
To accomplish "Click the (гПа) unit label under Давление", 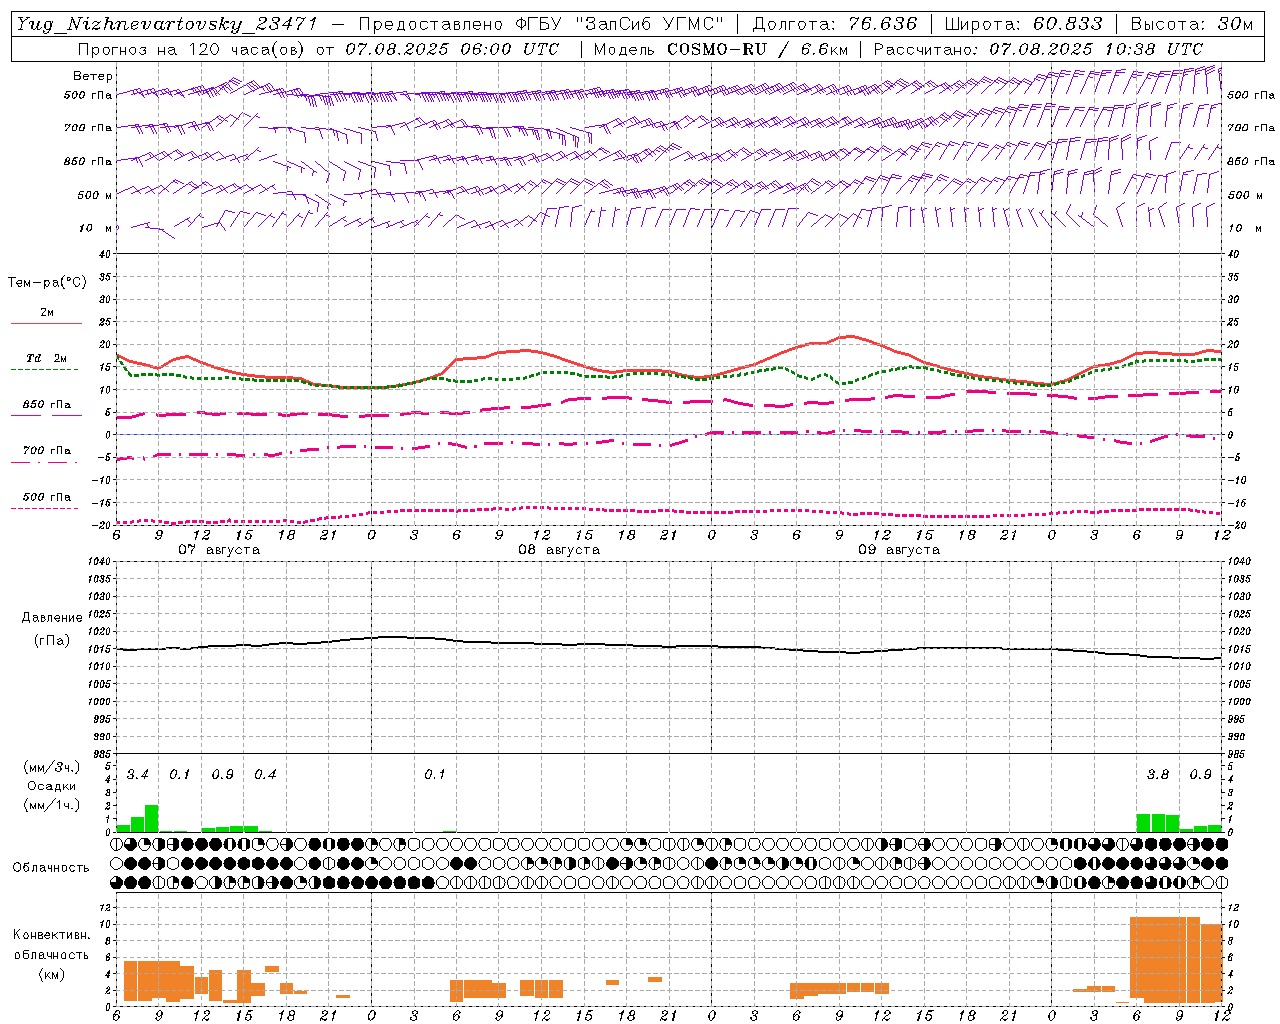I will point(51,640).
